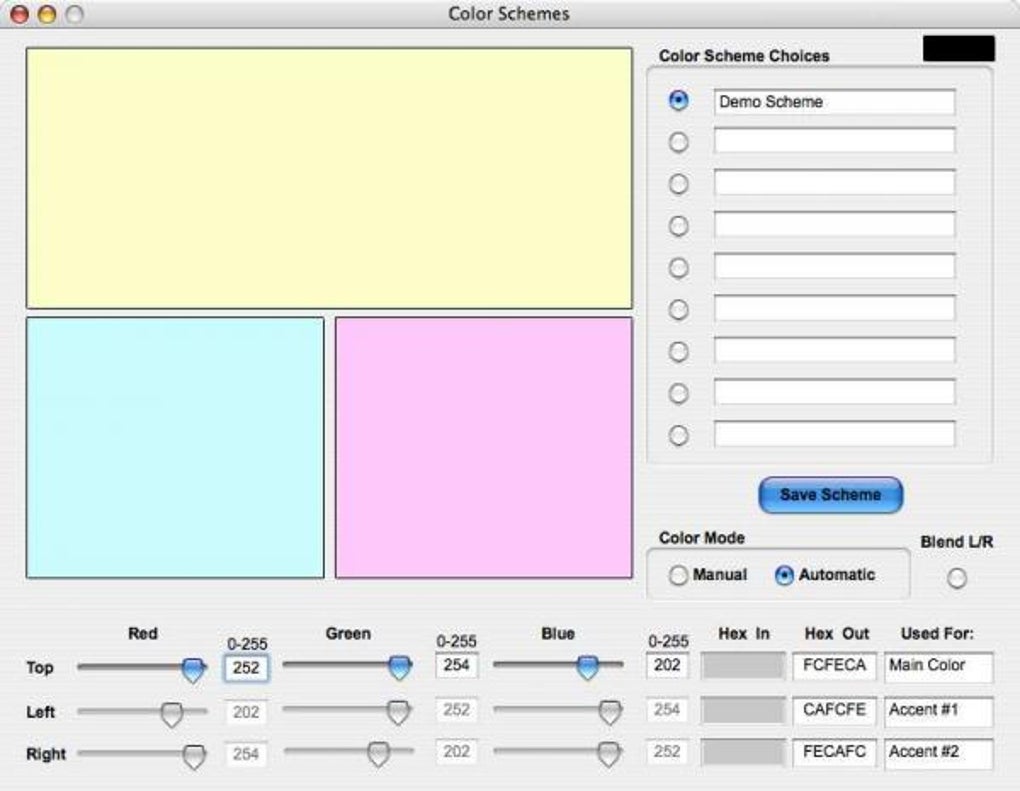1020x791 pixels.
Task: Select the Automatic color mode
Action: [x=785, y=576]
